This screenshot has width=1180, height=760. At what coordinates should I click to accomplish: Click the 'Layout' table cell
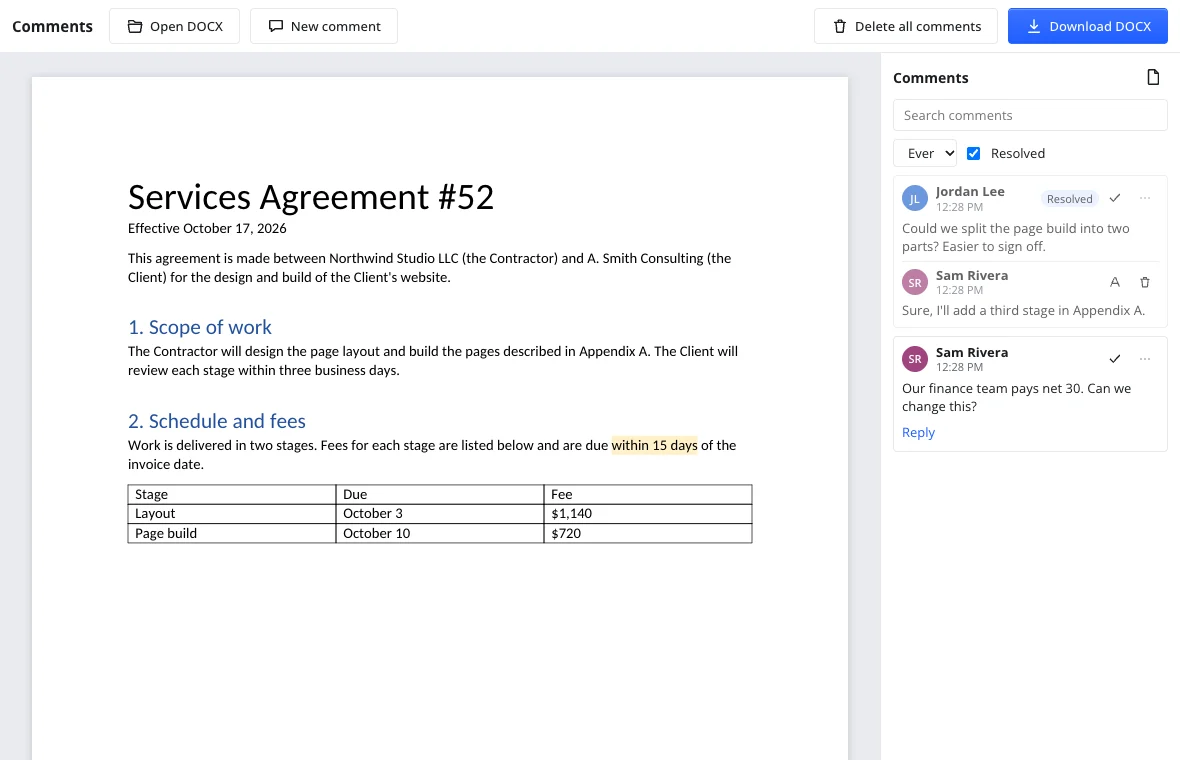[232, 514]
